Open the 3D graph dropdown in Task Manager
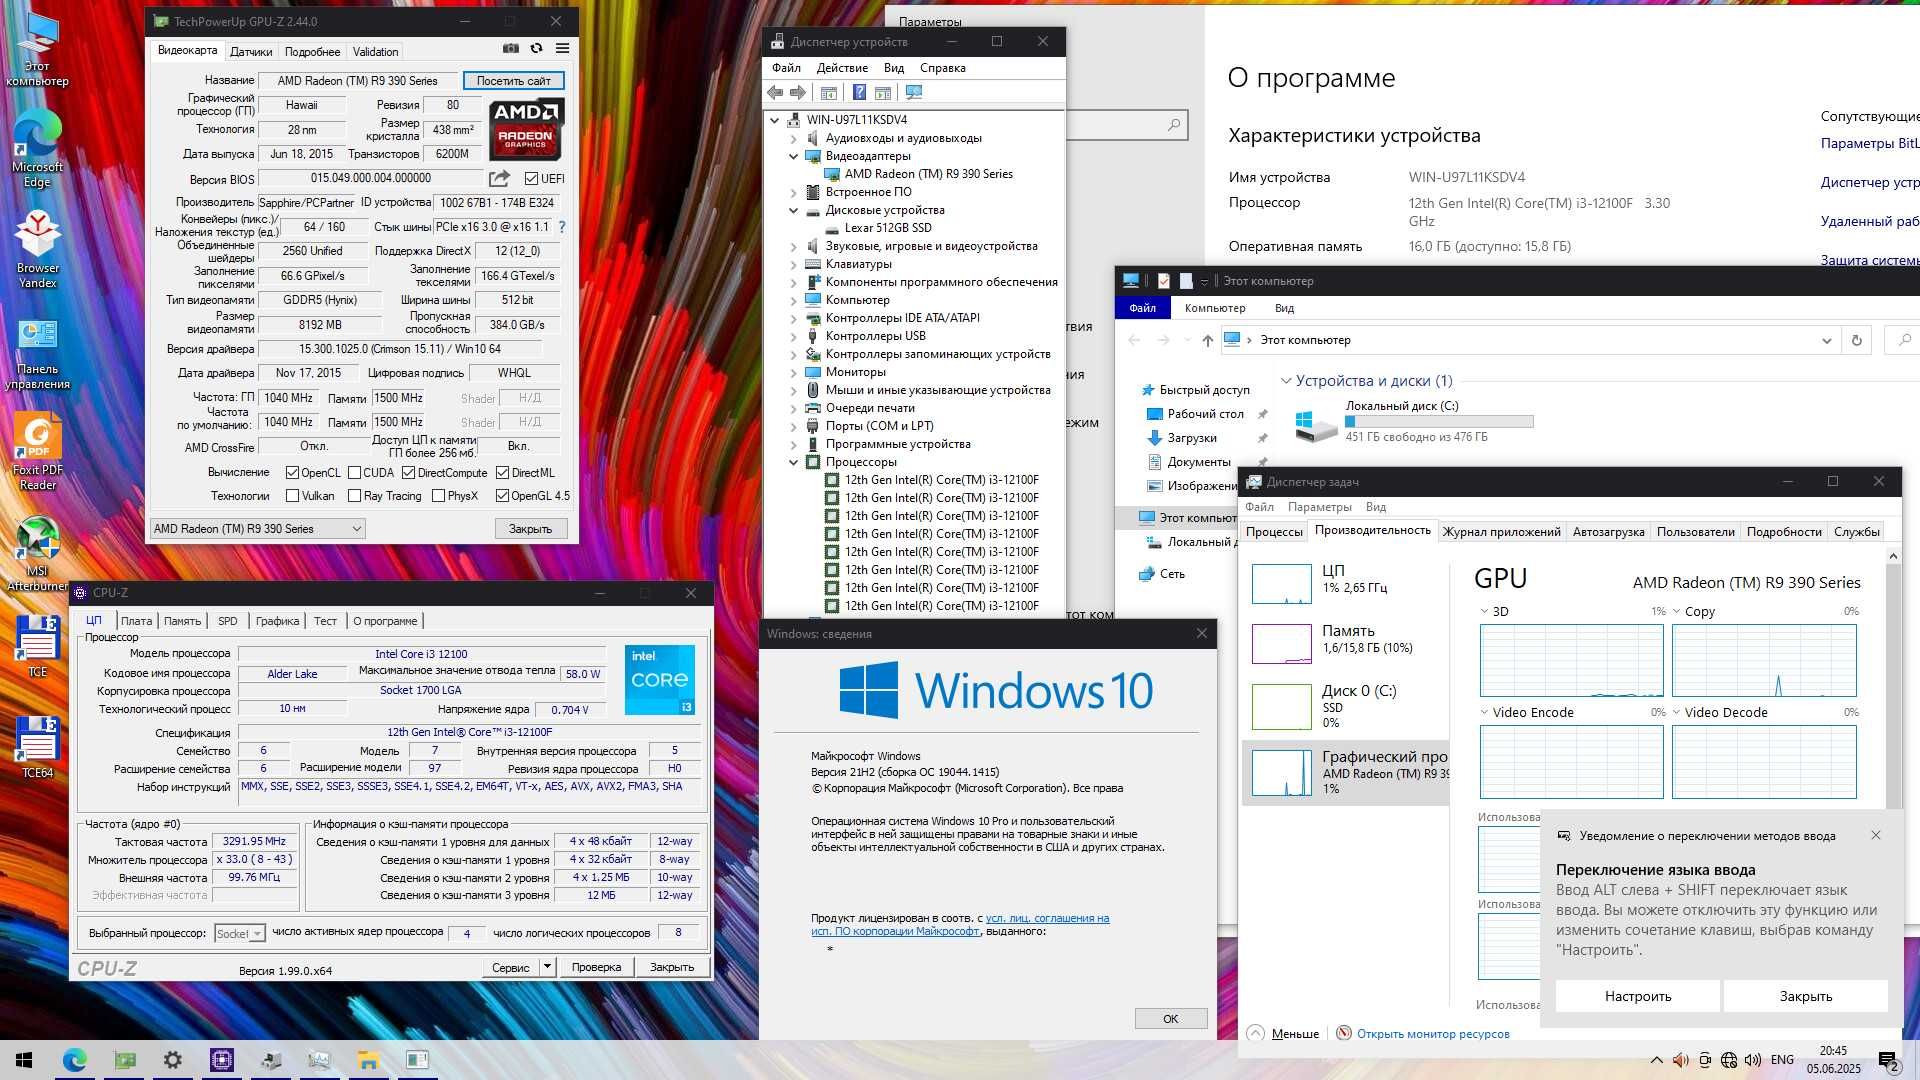The height and width of the screenshot is (1080, 1920). [1484, 612]
